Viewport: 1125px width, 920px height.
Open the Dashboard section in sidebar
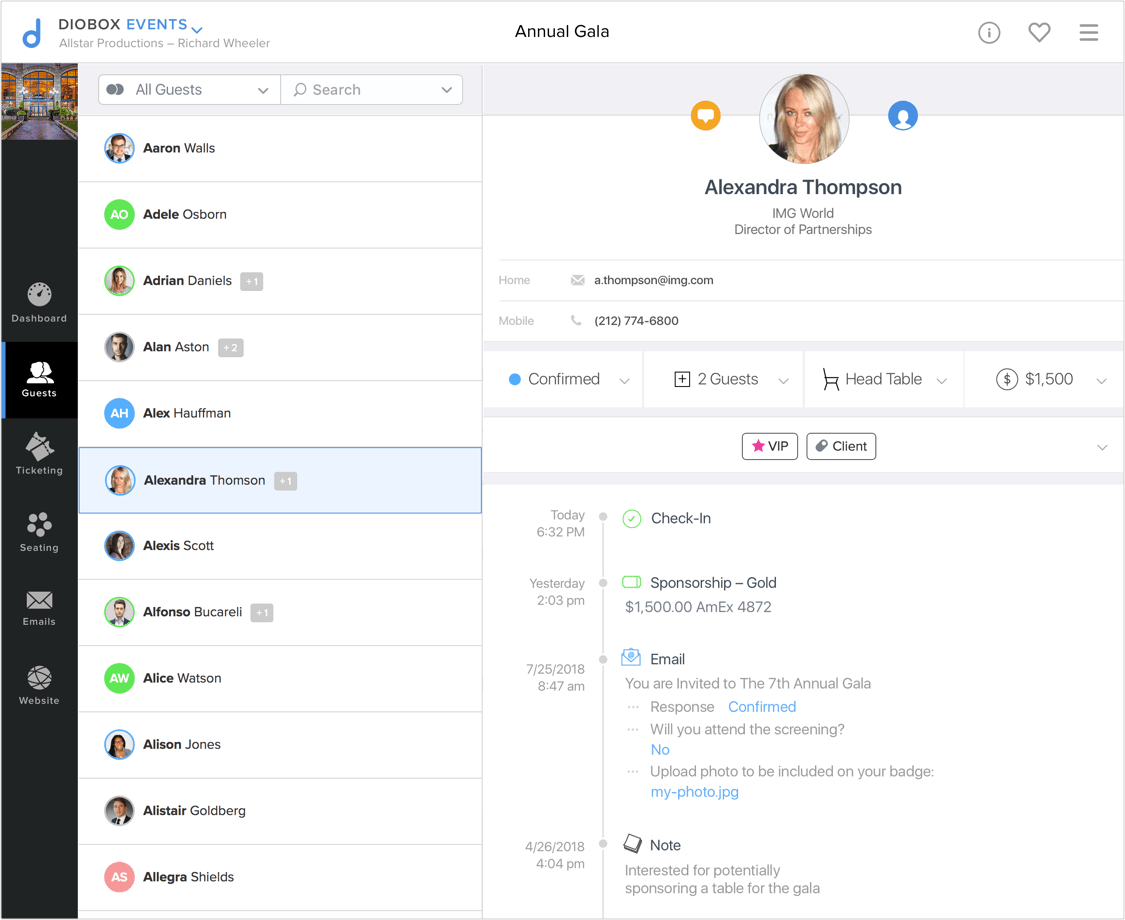point(39,302)
